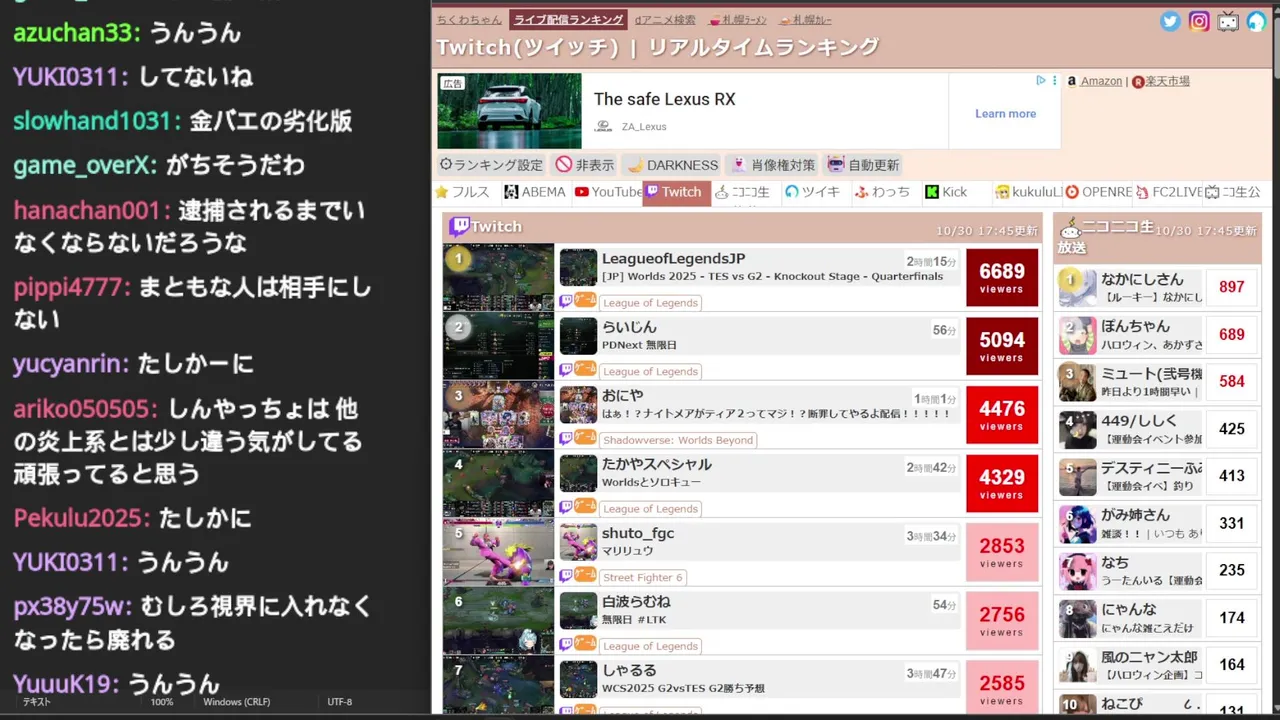Toggle 自動更新 auto refresh button
The image size is (1280, 720).
coord(863,165)
